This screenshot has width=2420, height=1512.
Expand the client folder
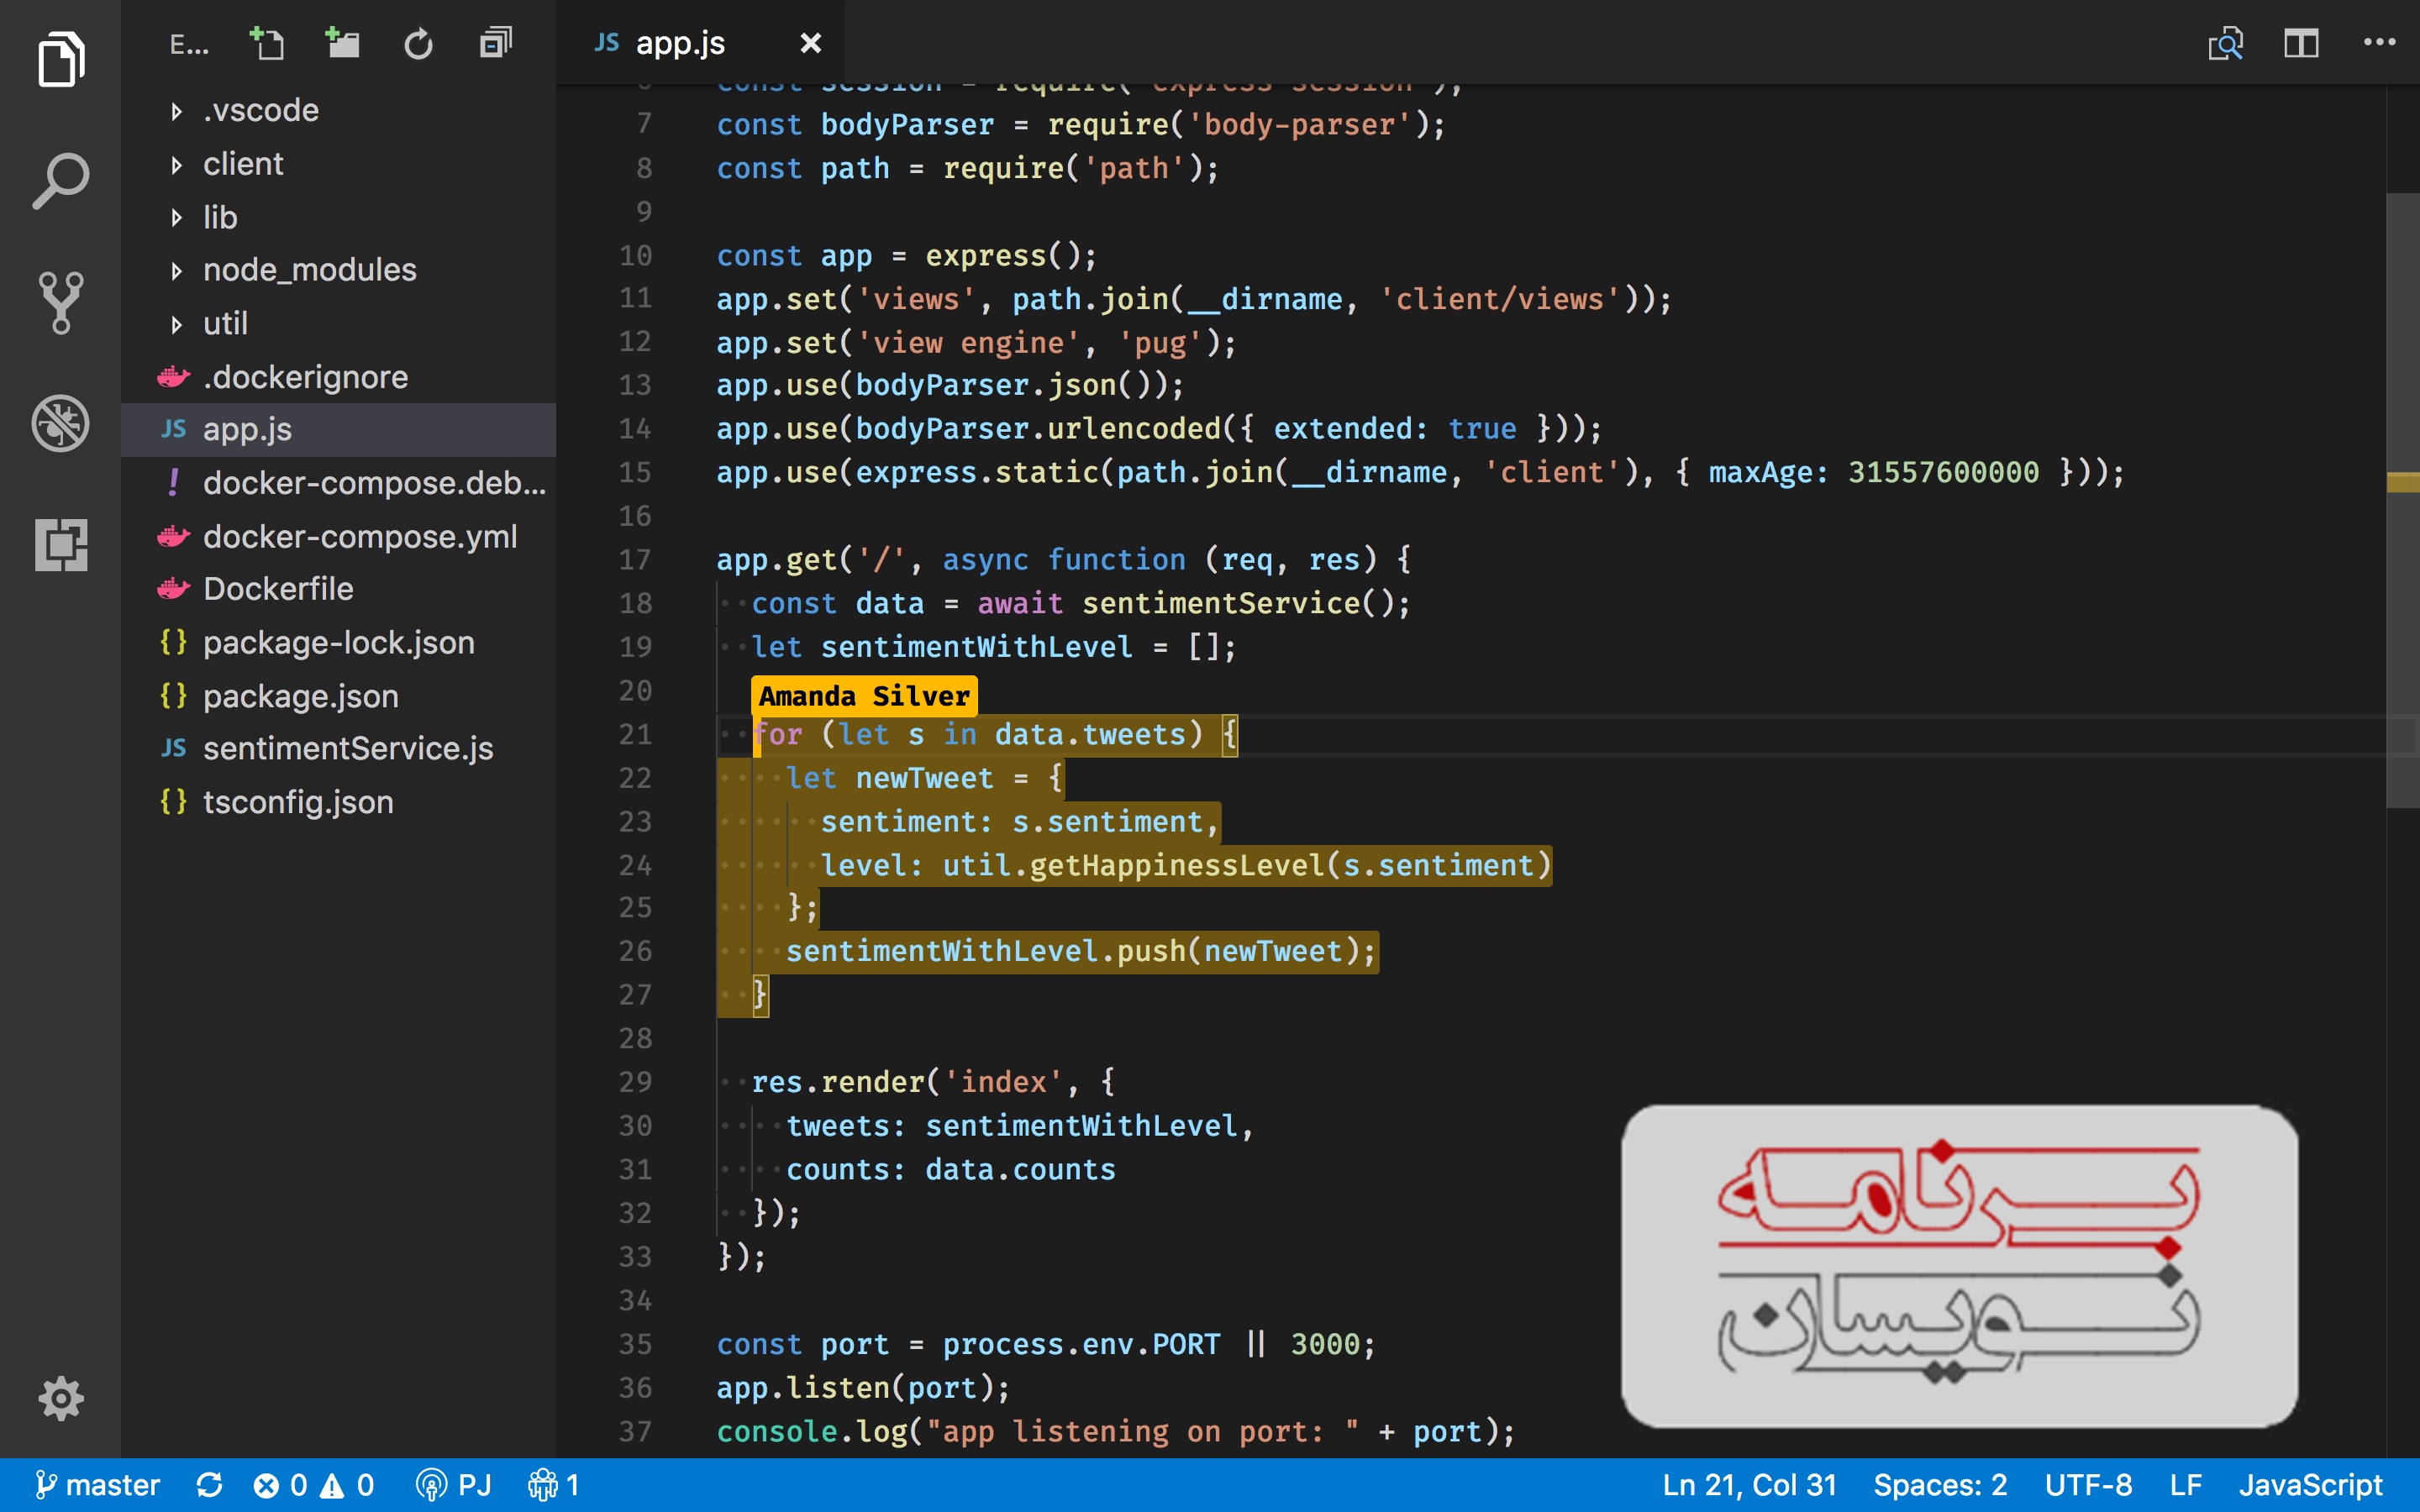[x=243, y=164]
